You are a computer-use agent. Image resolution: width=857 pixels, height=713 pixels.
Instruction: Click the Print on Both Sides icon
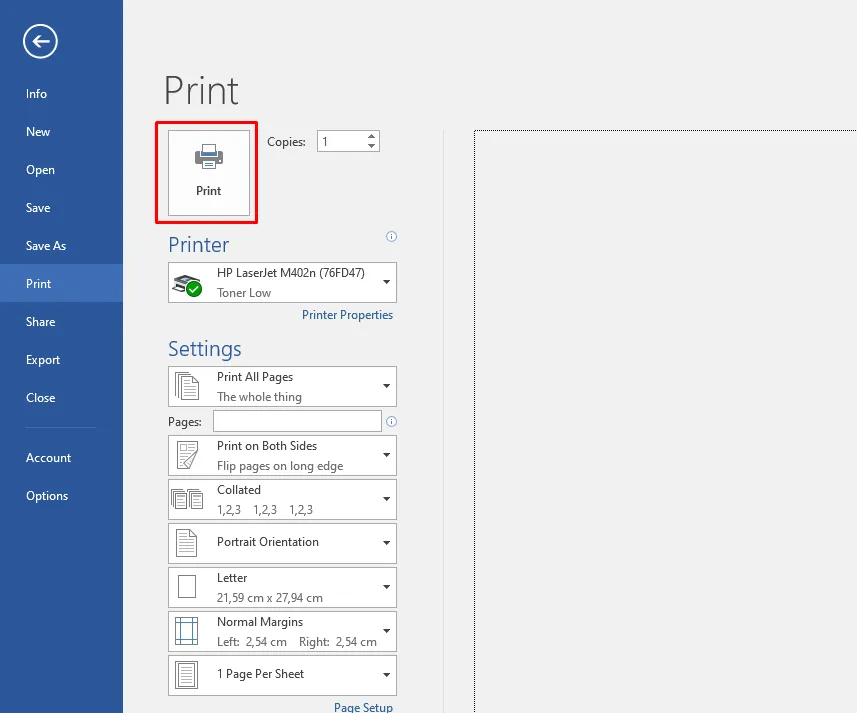[187, 455]
